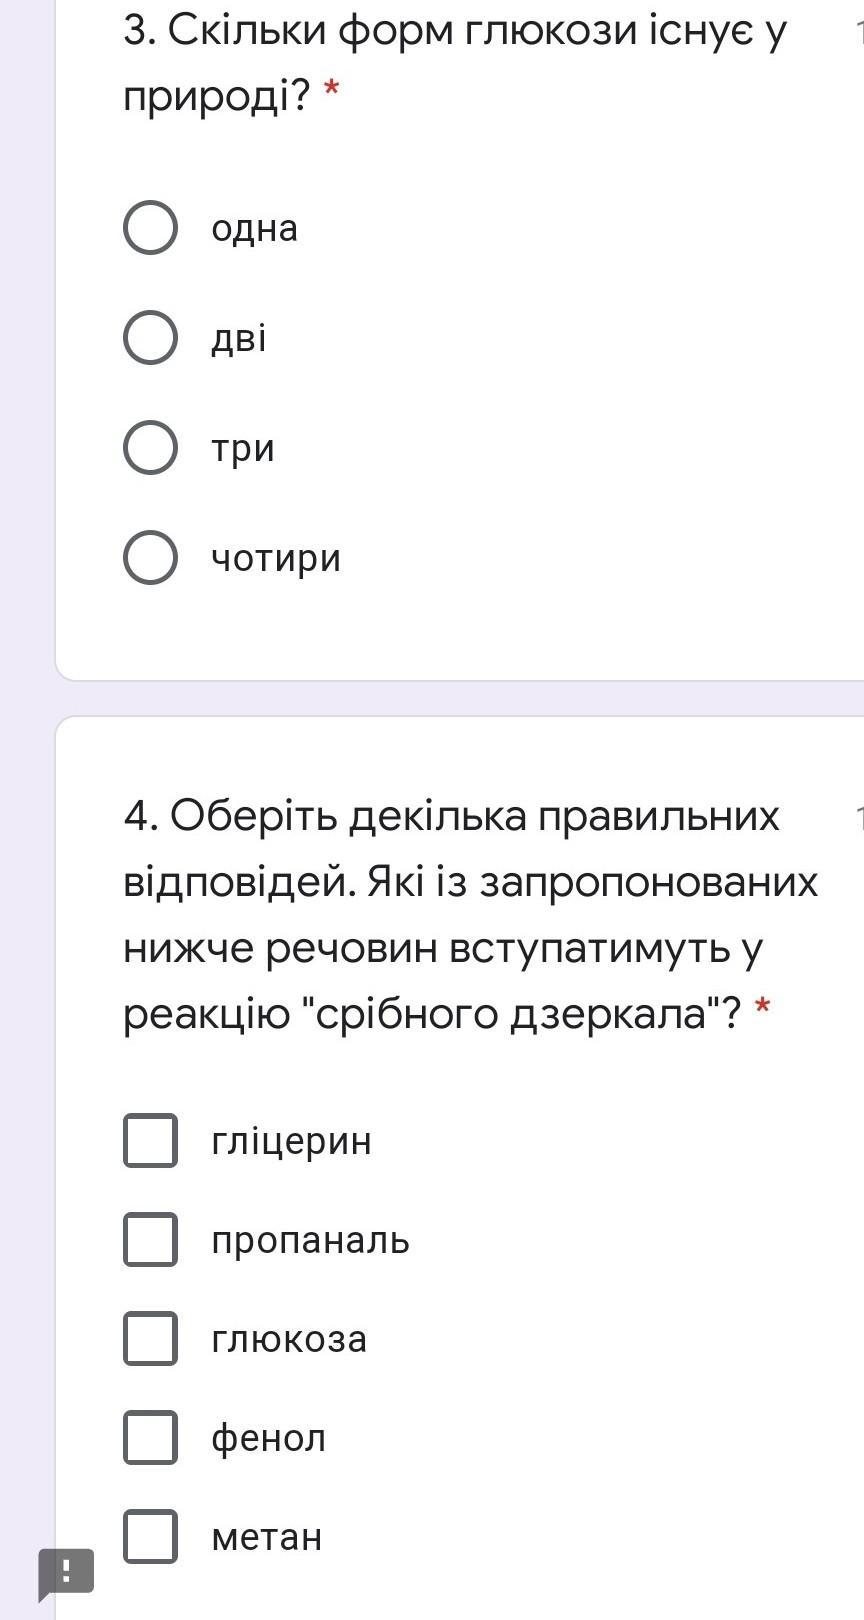The height and width of the screenshot is (1620, 864).
Task: Click the 'пропаналь' option label text
Action: point(310,1241)
